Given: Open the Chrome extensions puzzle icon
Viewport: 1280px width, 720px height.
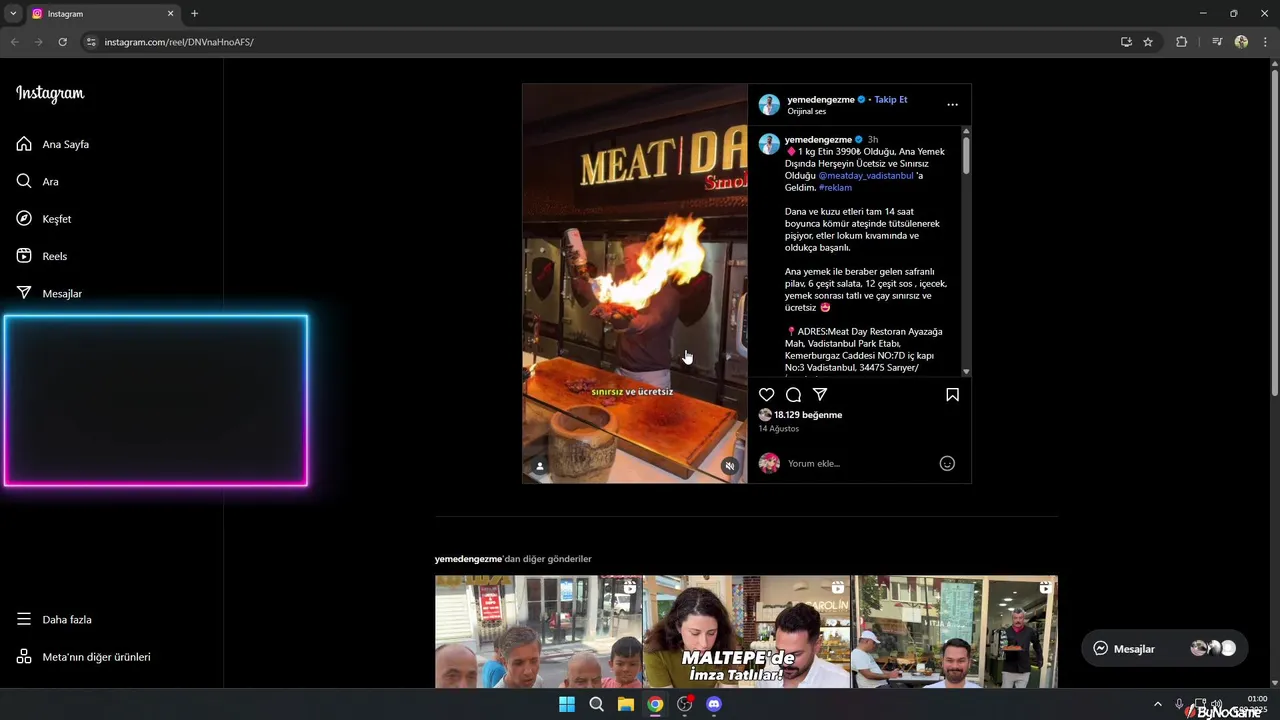Looking at the screenshot, I should (1181, 42).
